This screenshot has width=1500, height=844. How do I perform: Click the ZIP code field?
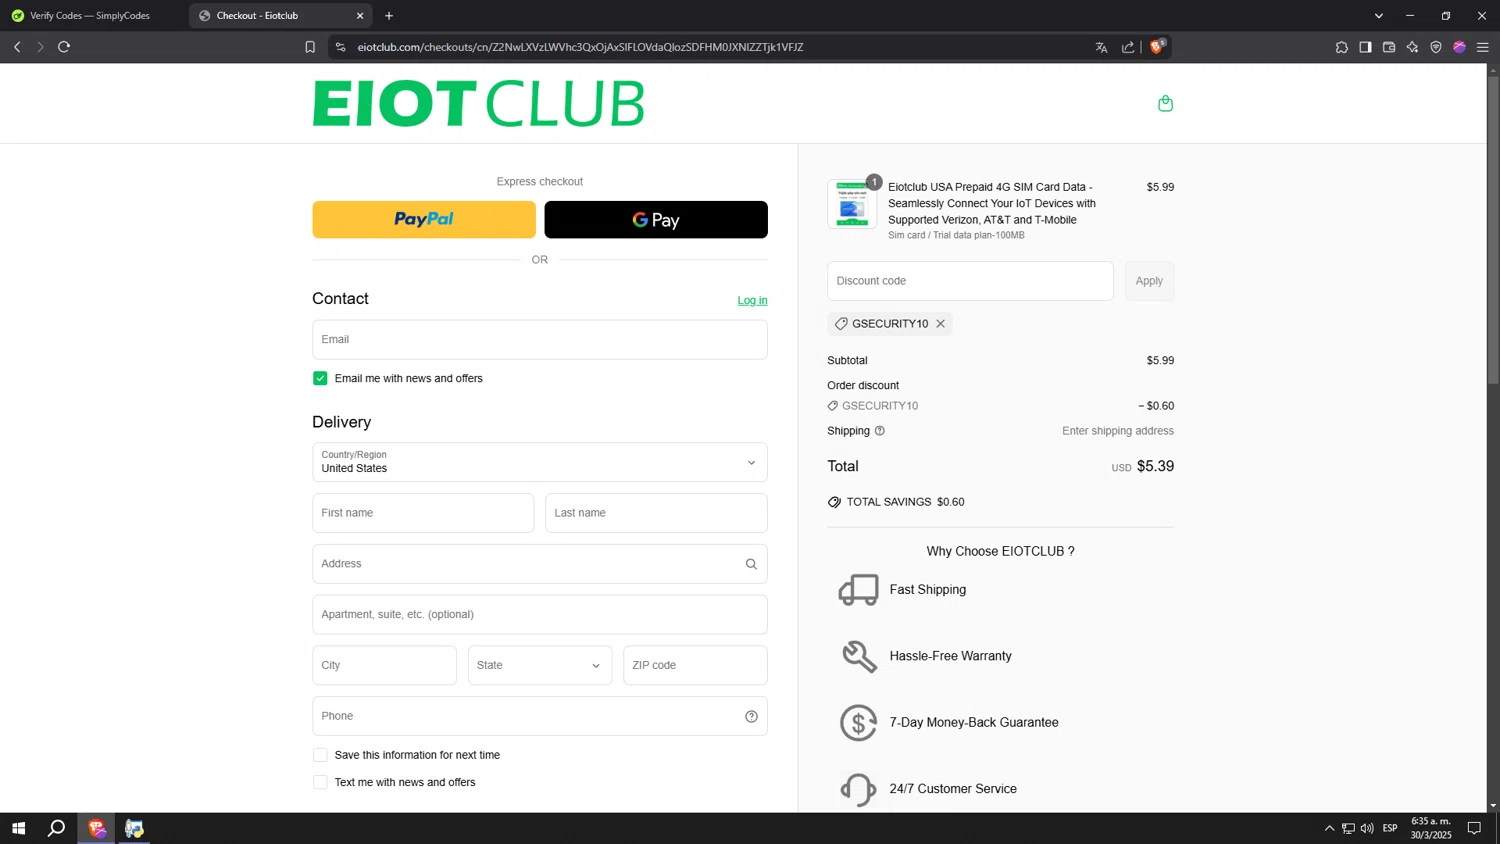coord(695,665)
